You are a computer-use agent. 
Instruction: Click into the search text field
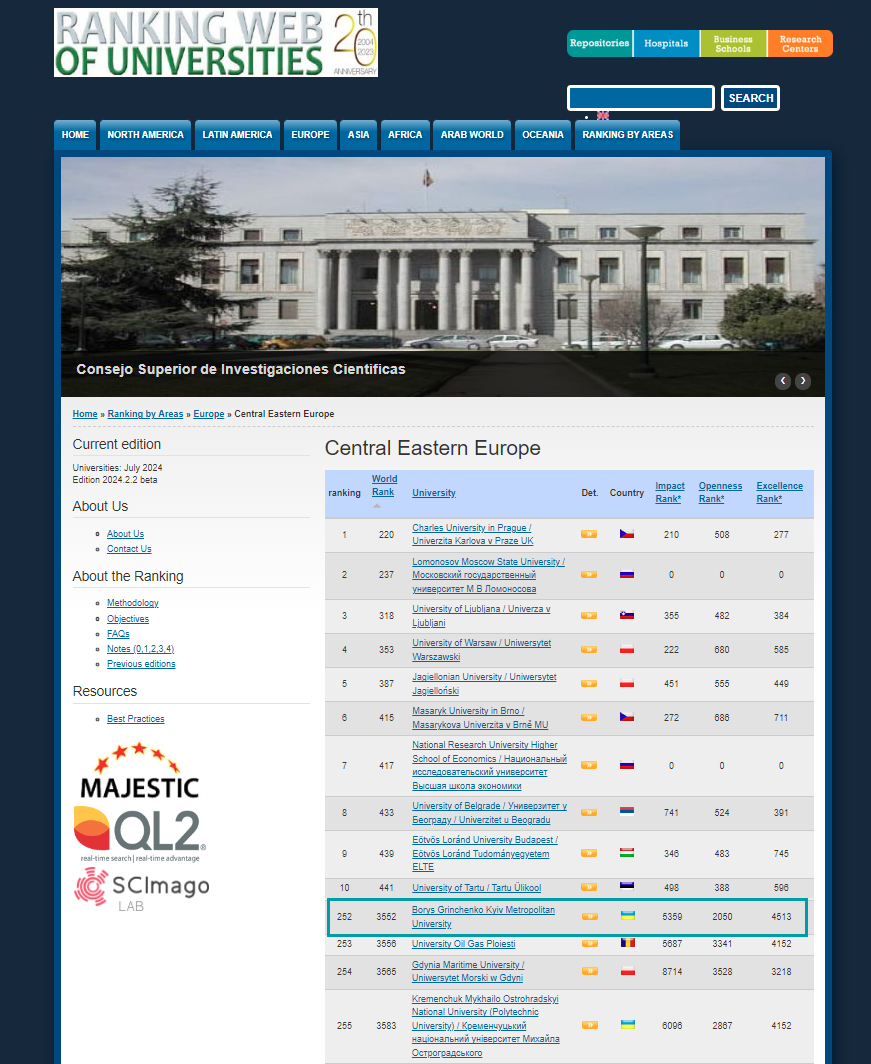tap(640, 98)
